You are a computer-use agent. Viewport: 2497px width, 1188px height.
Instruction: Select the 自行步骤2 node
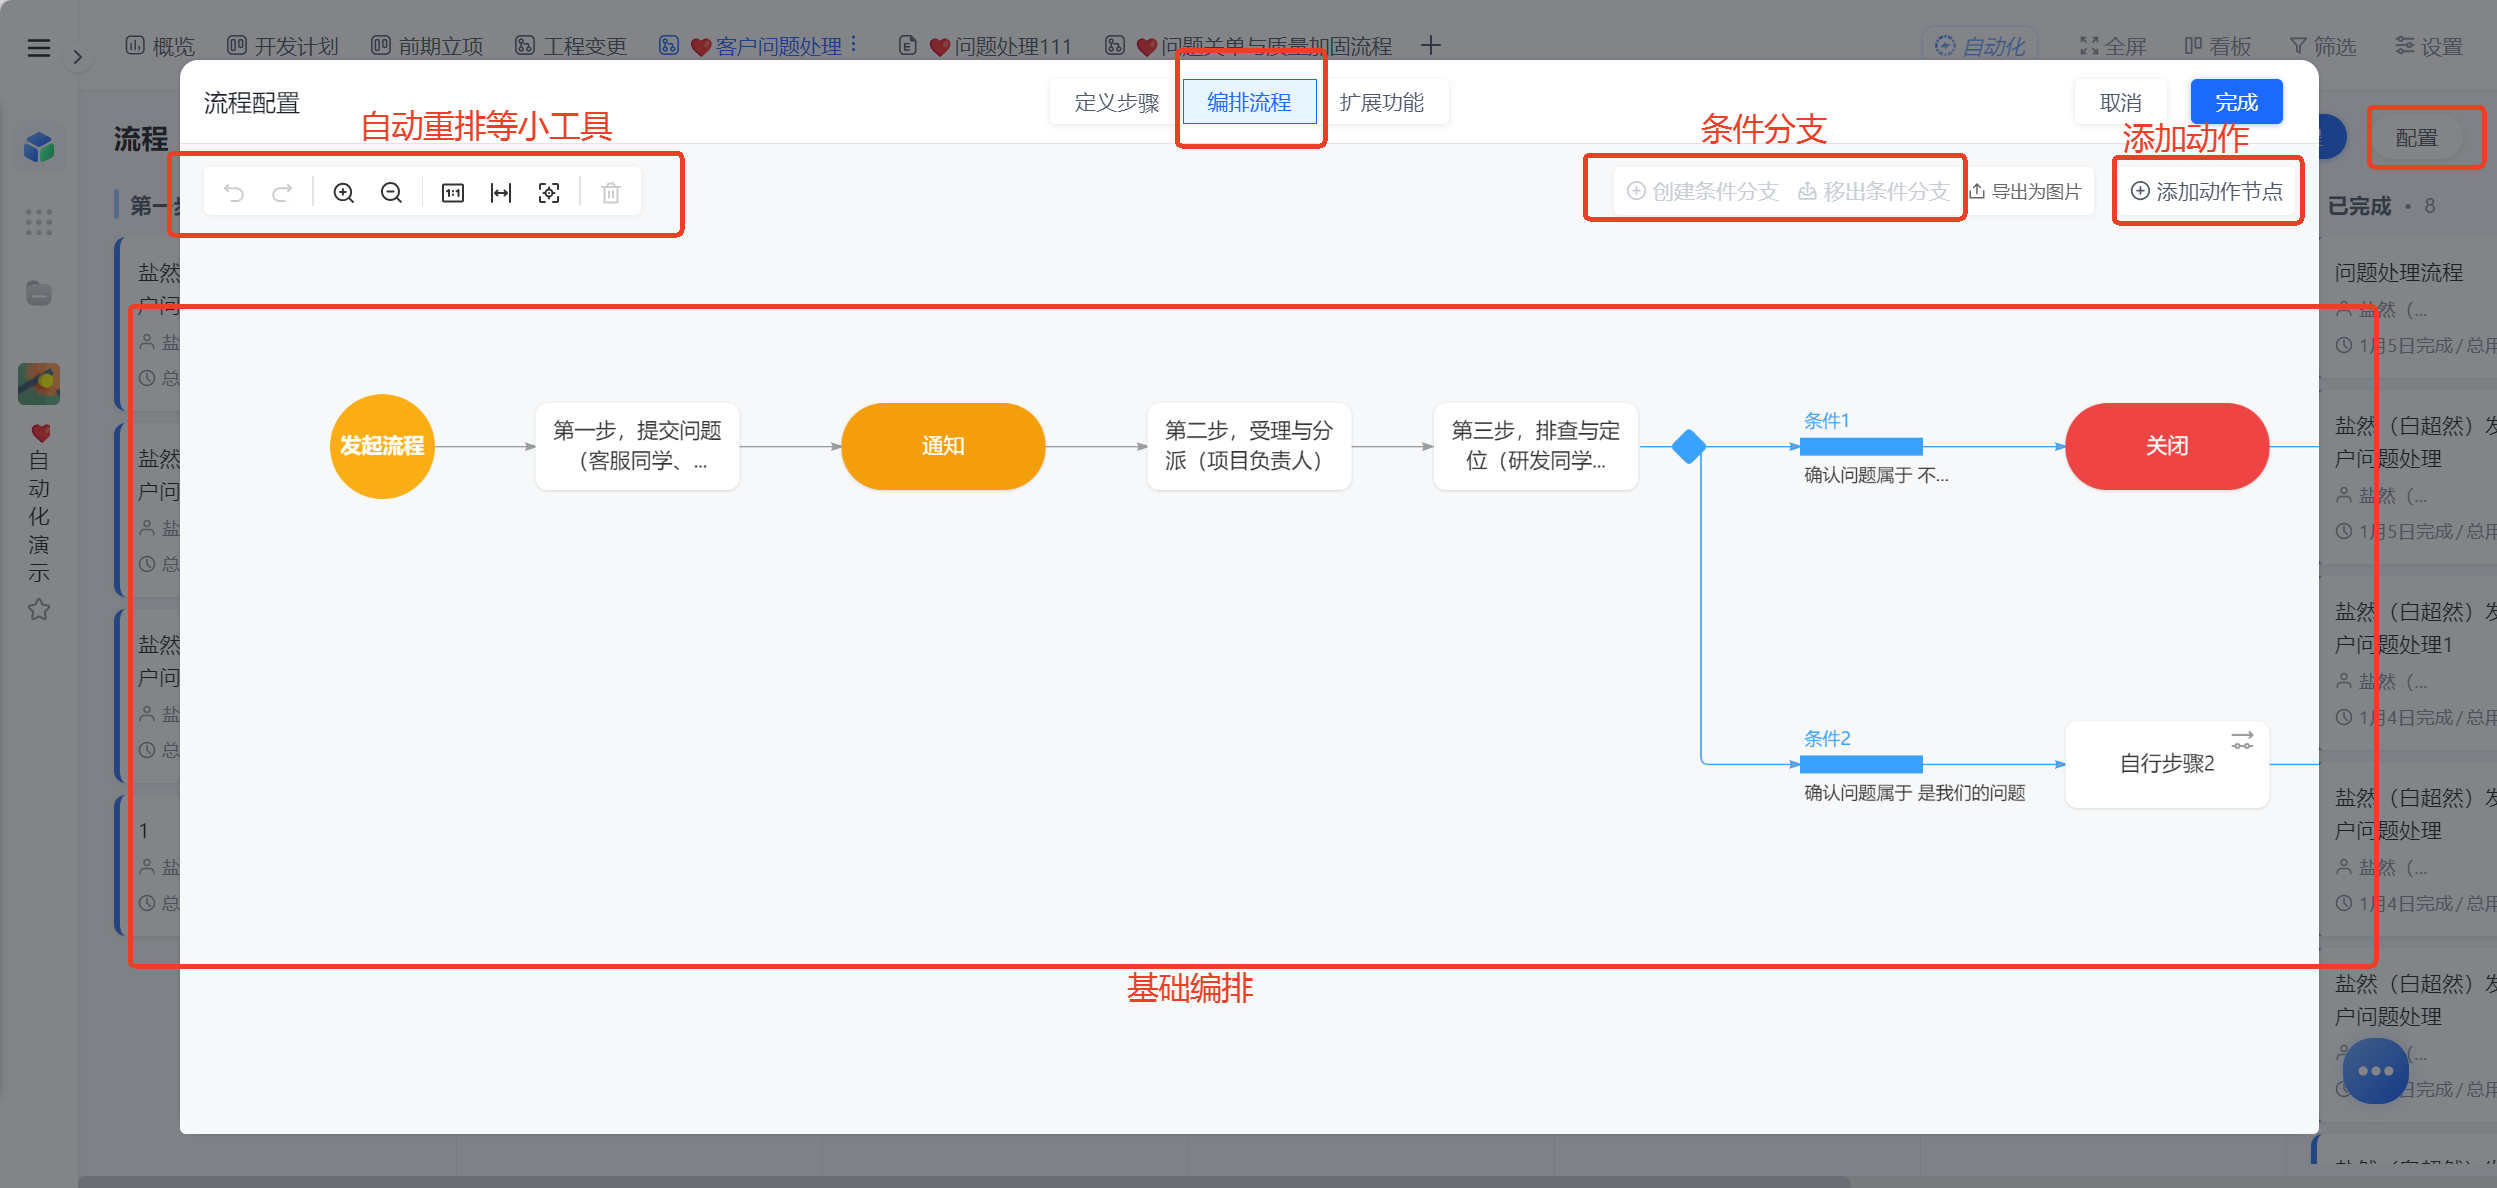coord(2167,764)
